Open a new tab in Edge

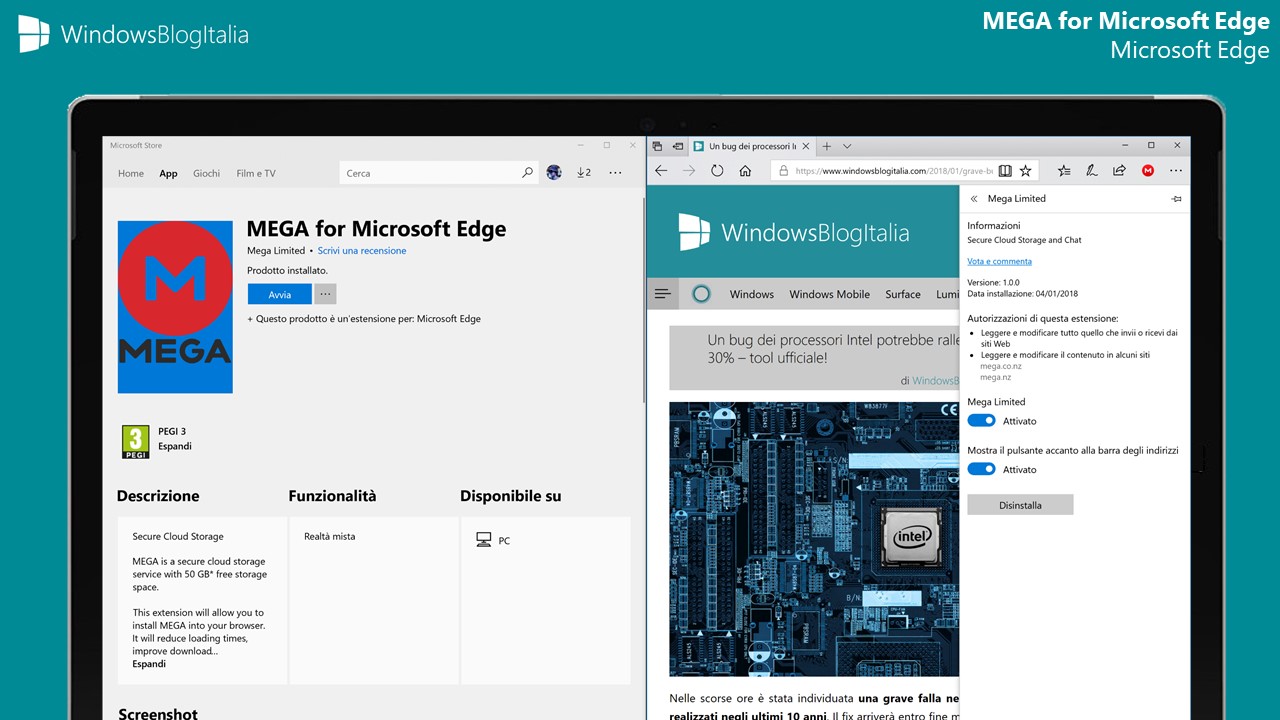coord(827,146)
